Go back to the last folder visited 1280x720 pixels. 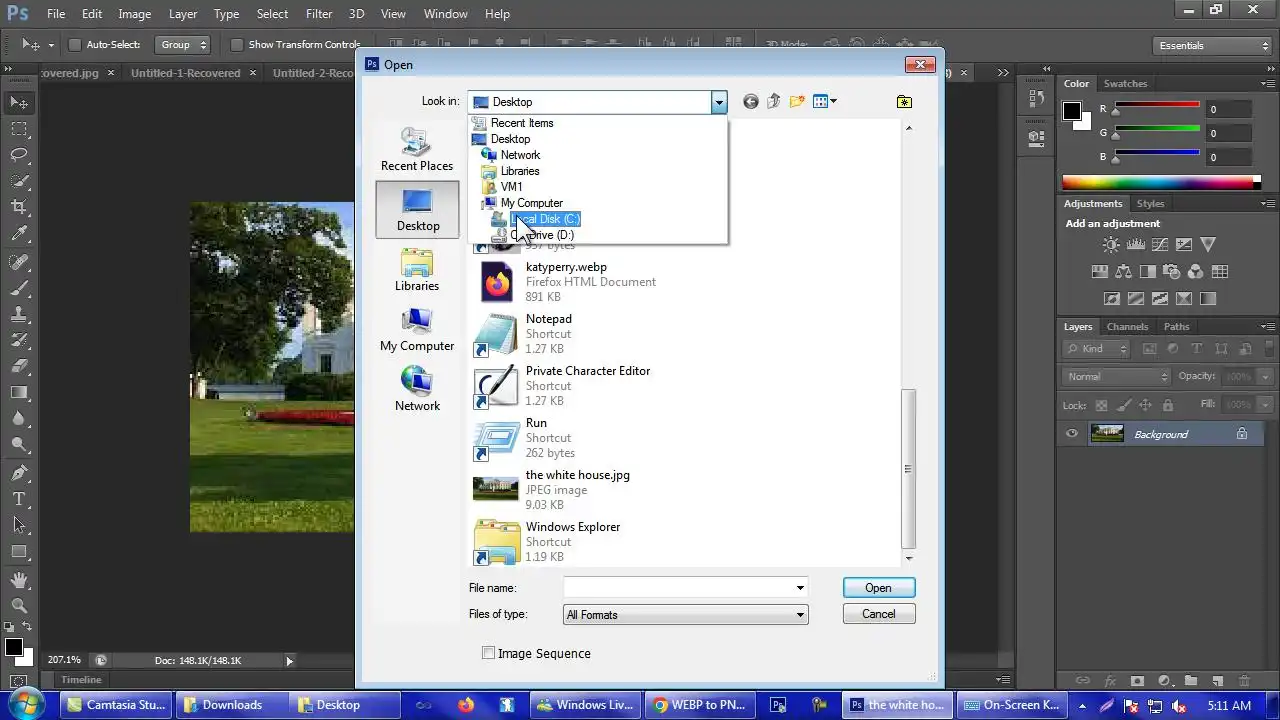click(751, 102)
